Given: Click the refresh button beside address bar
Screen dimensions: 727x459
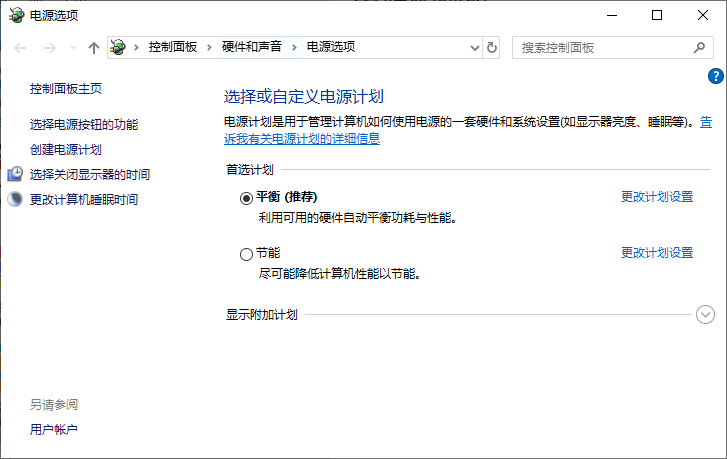Looking at the screenshot, I should [491, 47].
